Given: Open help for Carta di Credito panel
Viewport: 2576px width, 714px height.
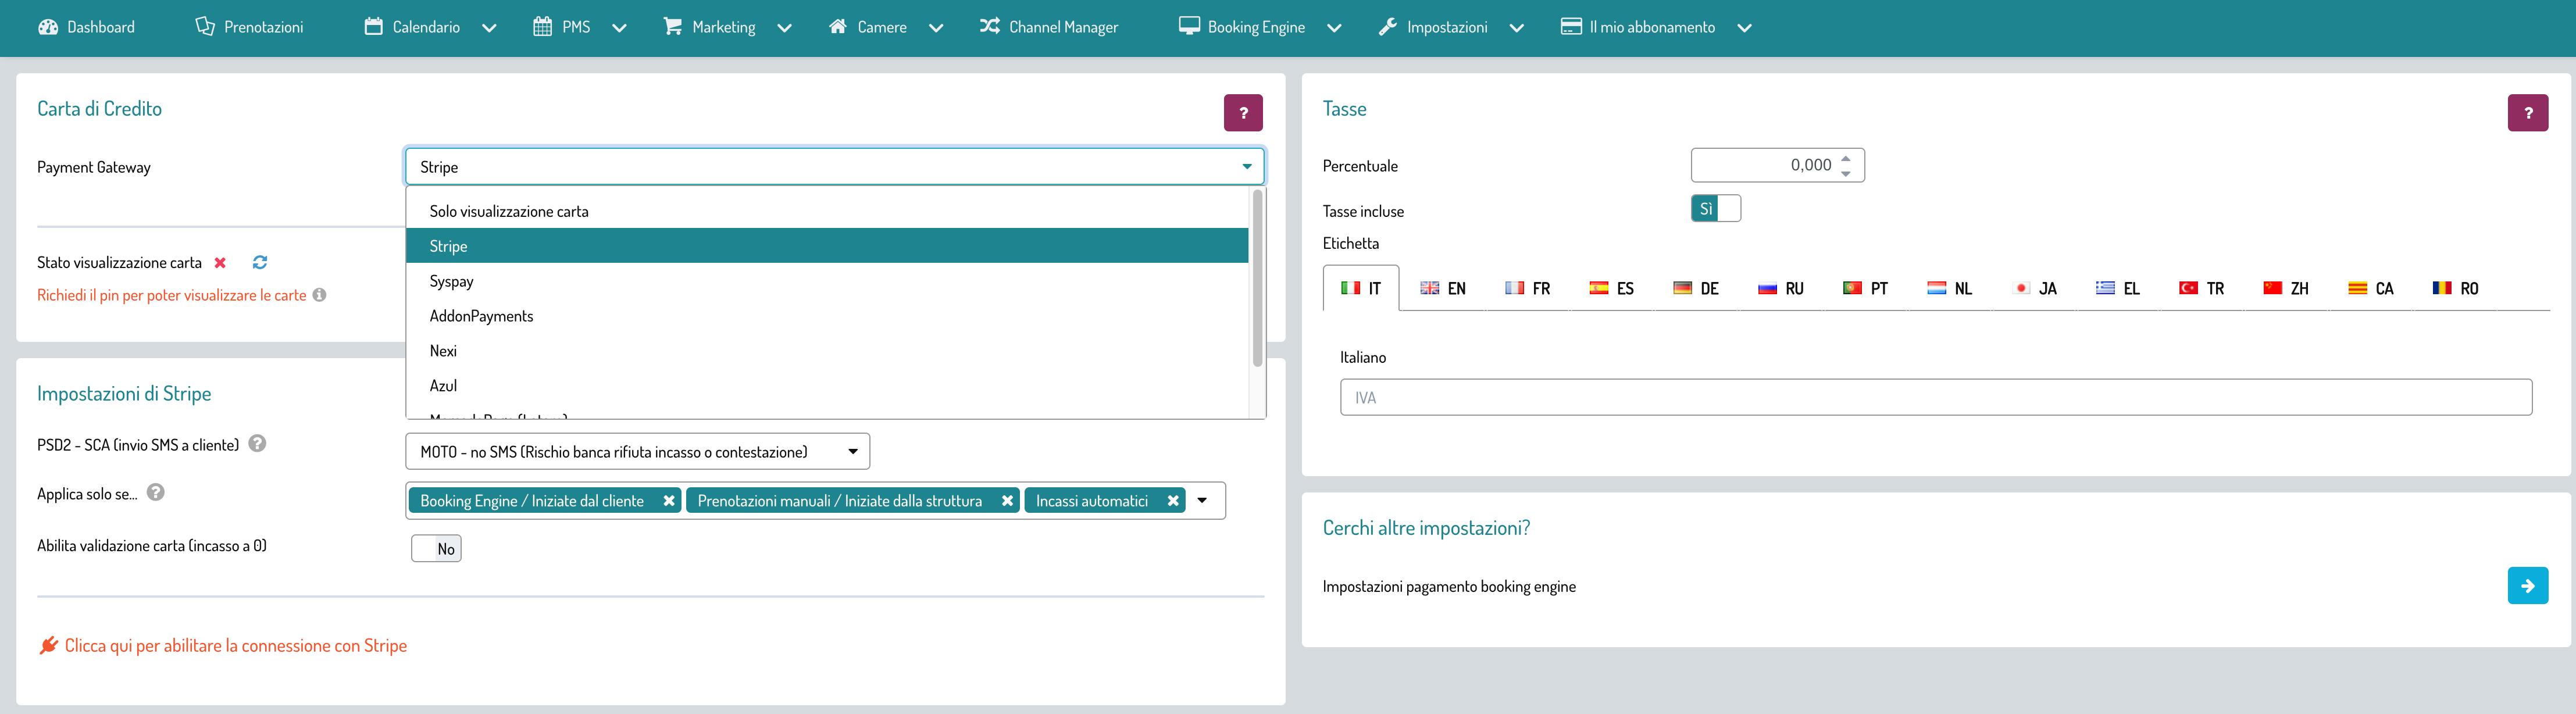Looking at the screenshot, I should [x=1242, y=113].
